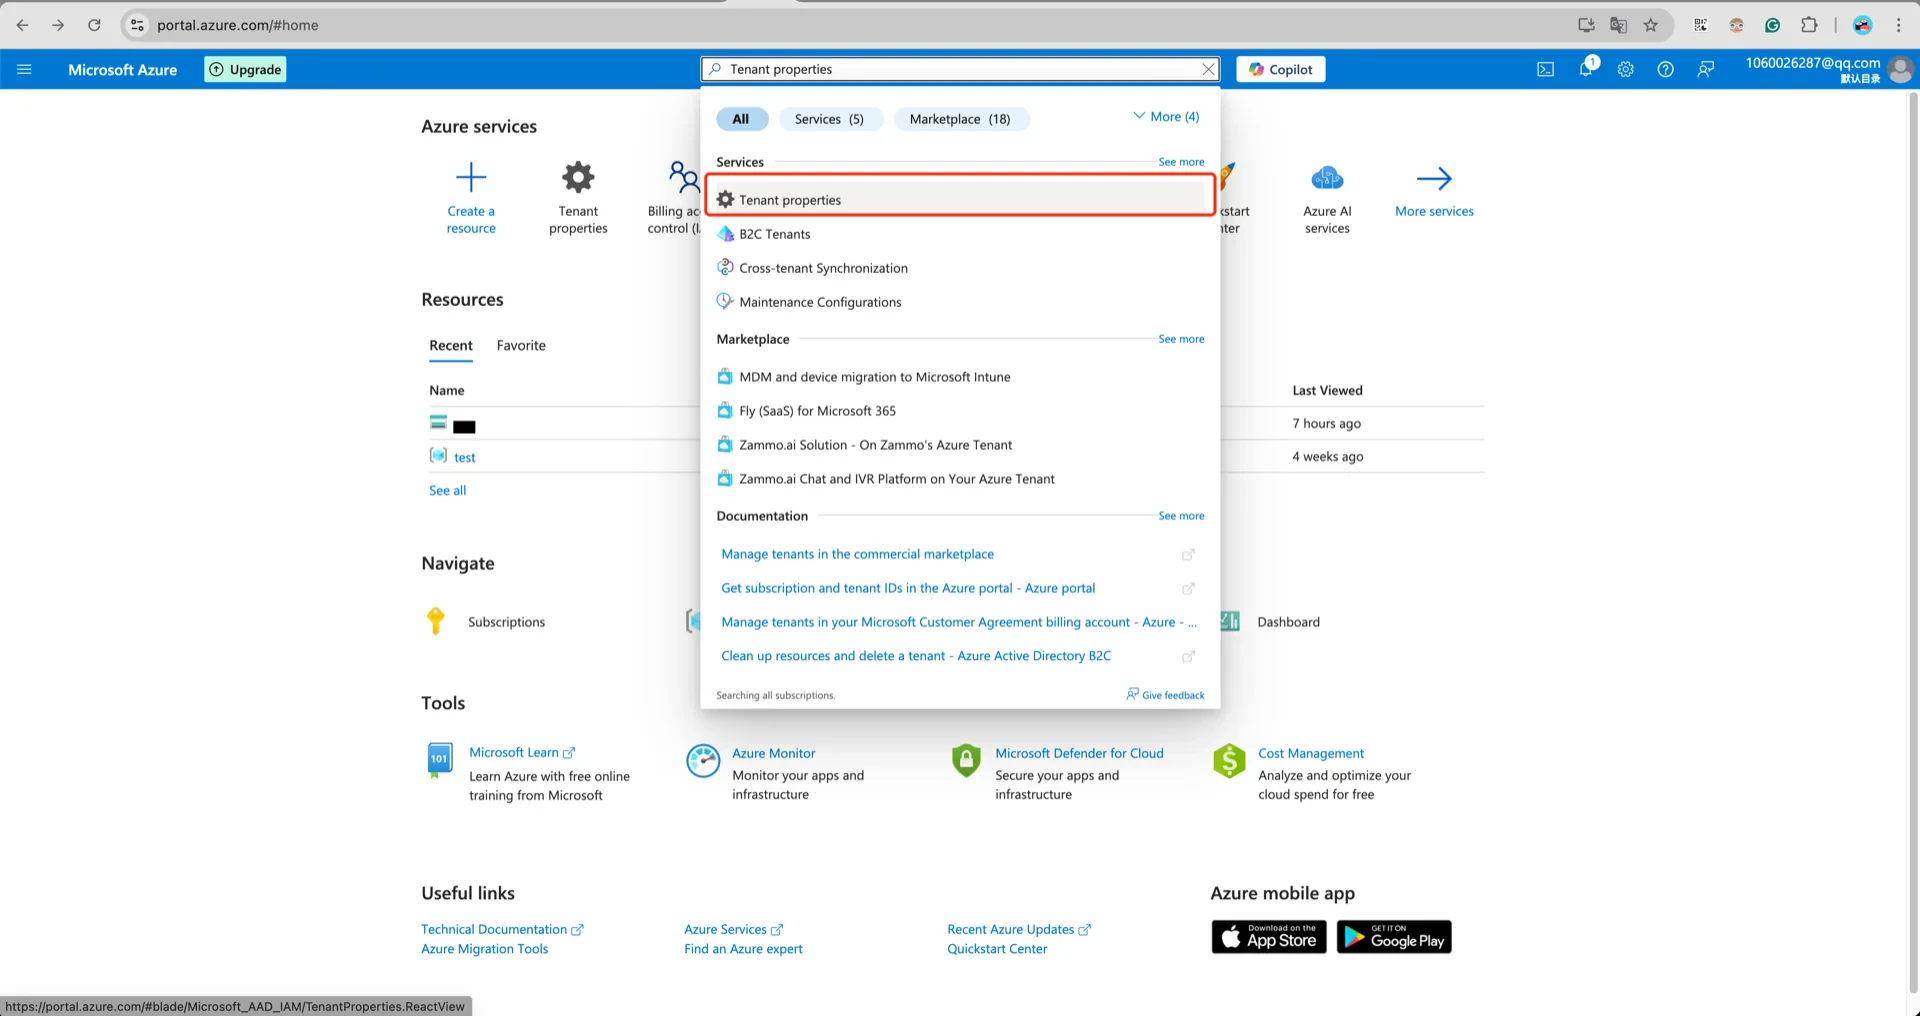The width and height of the screenshot is (1920, 1016).
Task: Open Get subscription and tenant IDs doc
Action: point(908,588)
